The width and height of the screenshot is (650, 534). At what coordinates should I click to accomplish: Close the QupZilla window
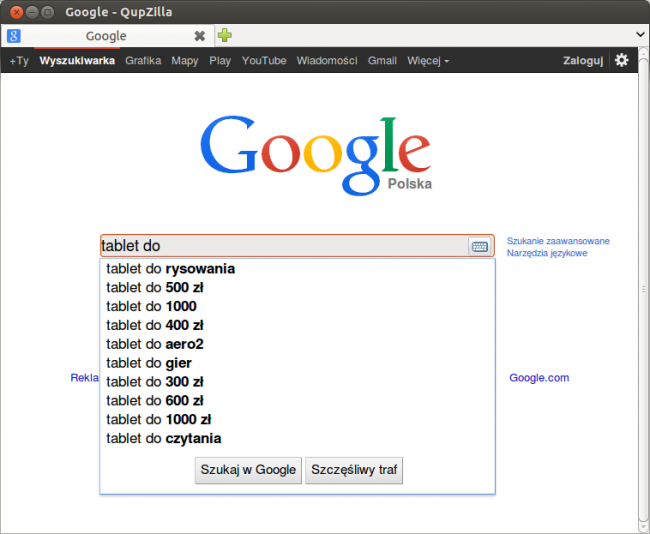coord(16,12)
